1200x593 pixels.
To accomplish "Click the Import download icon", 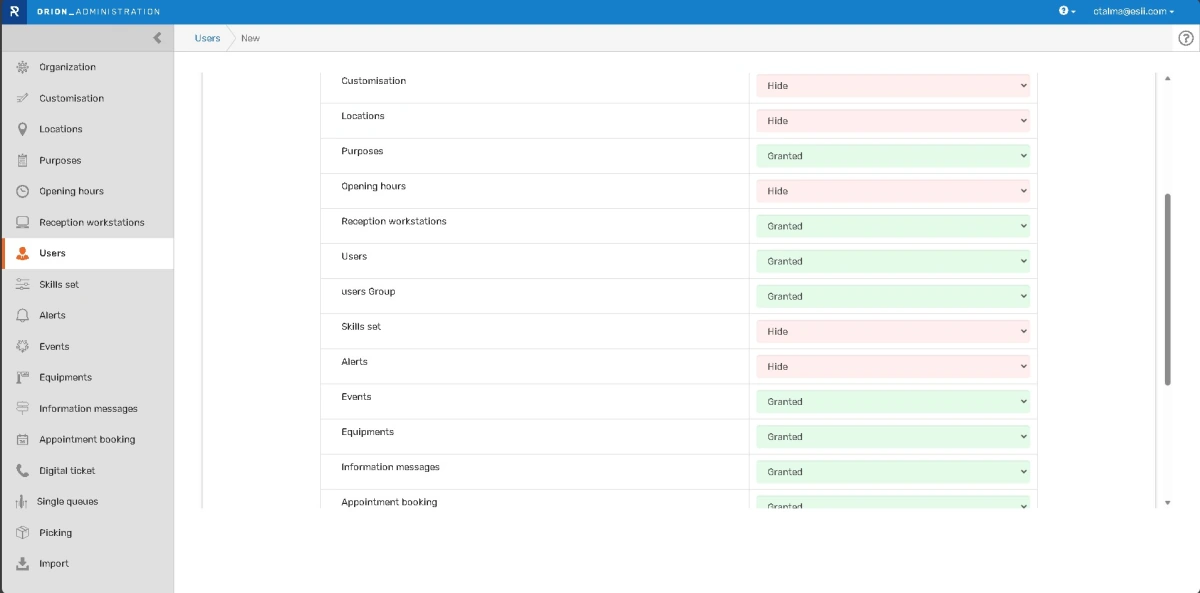I will [x=22, y=563].
